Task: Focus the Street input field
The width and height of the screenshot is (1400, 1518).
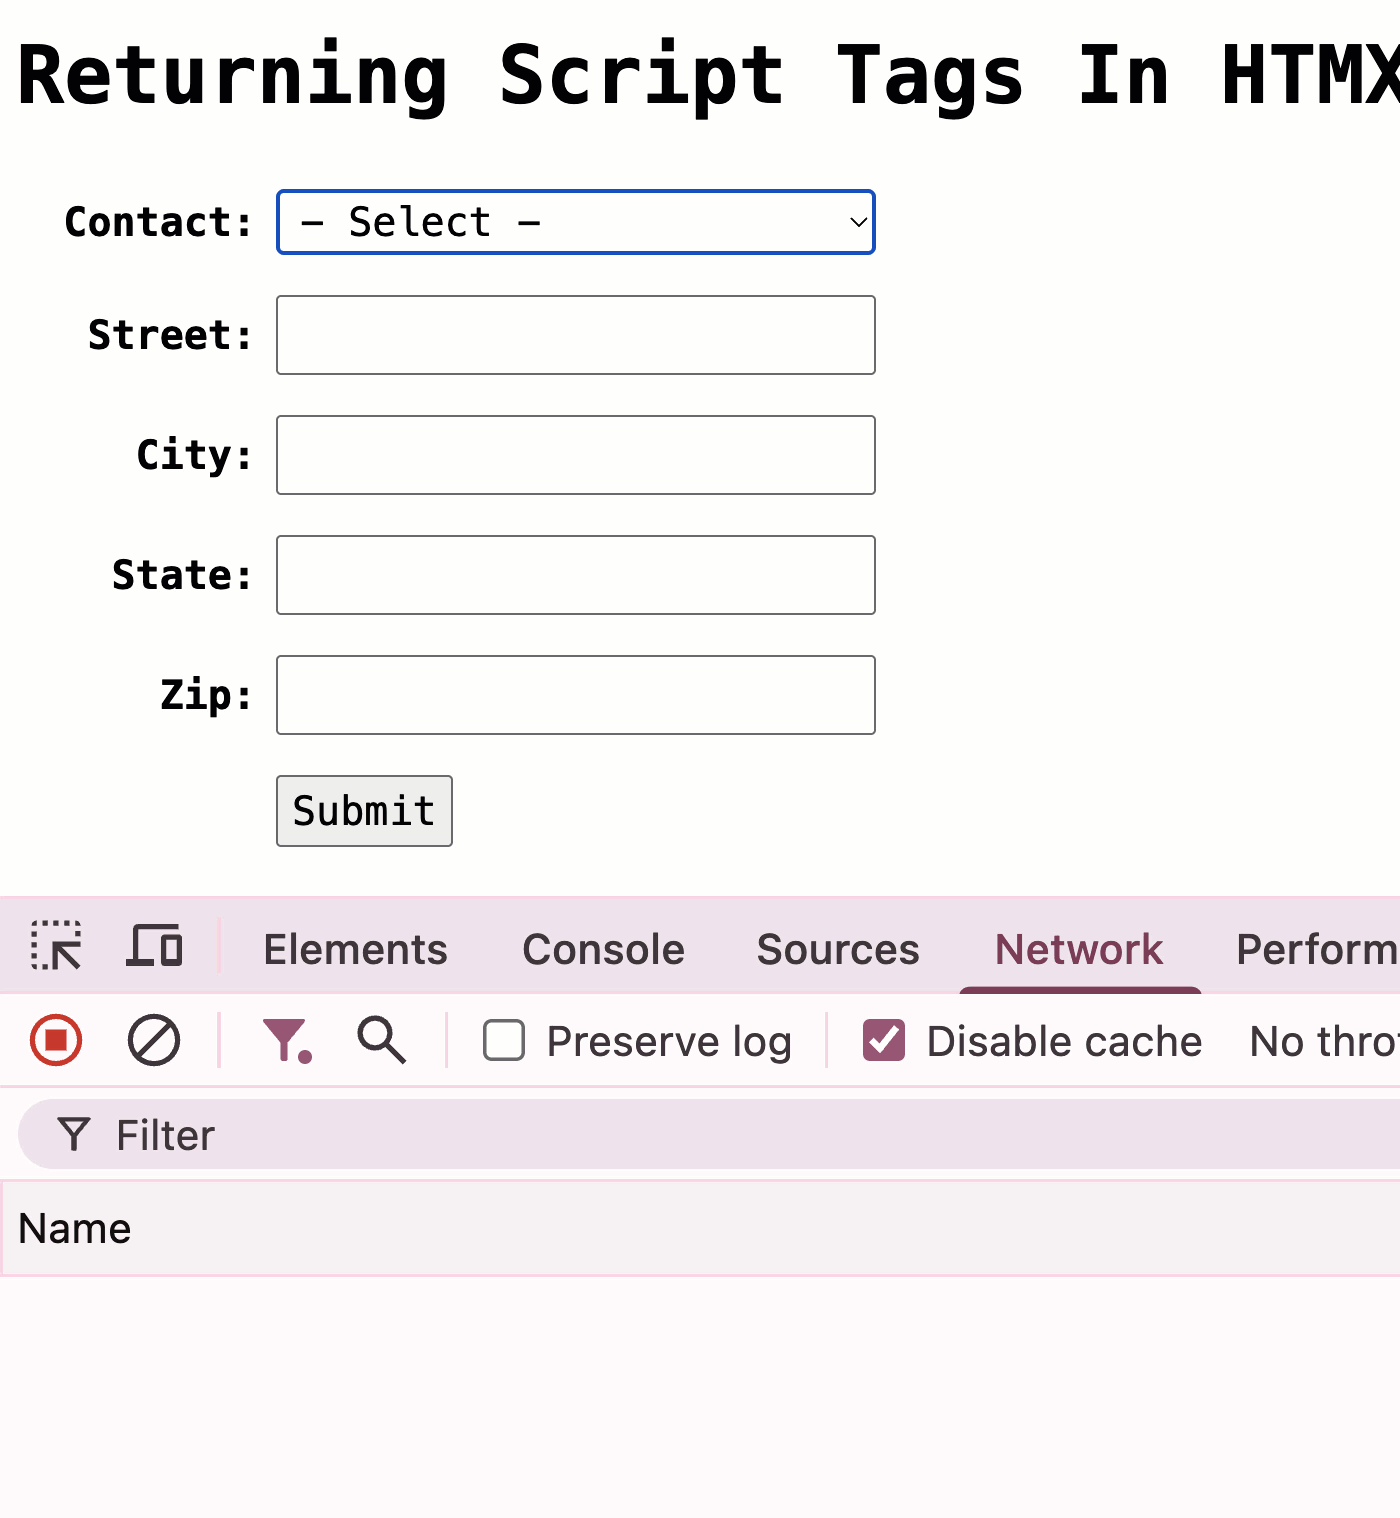Action: point(576,335)
